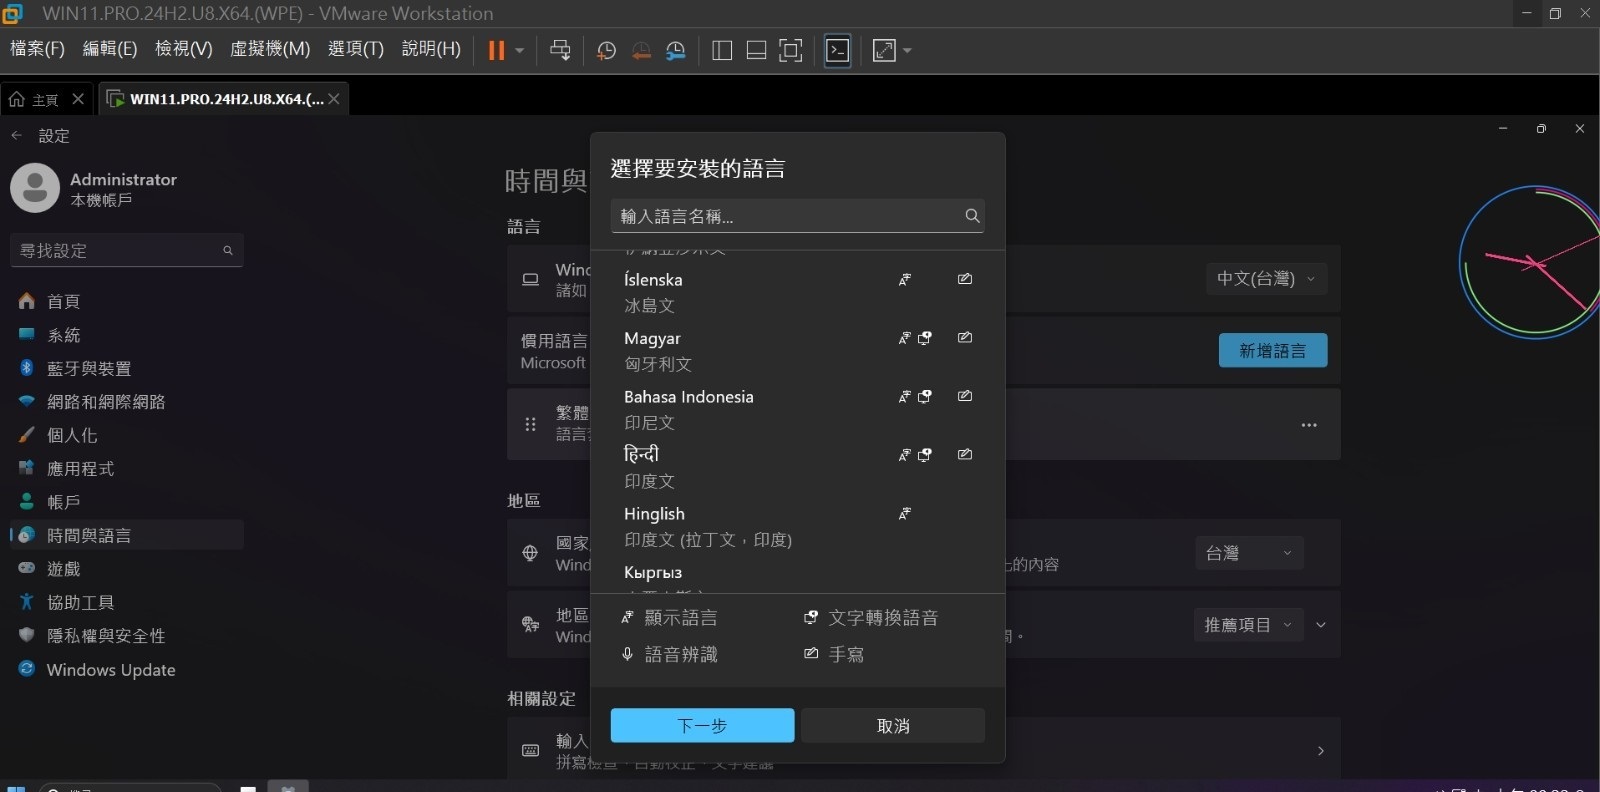This screenshot has height=792, width=1600.
Task: Click the drag handle on 繁體 language row
Action: pos(530,424)
